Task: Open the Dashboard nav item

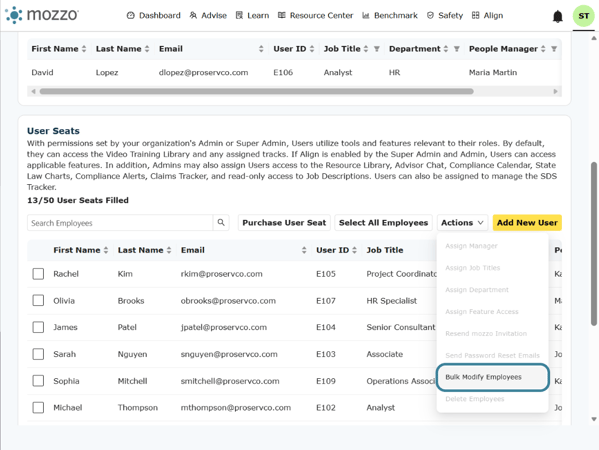Action: click(x=154, y=16)
